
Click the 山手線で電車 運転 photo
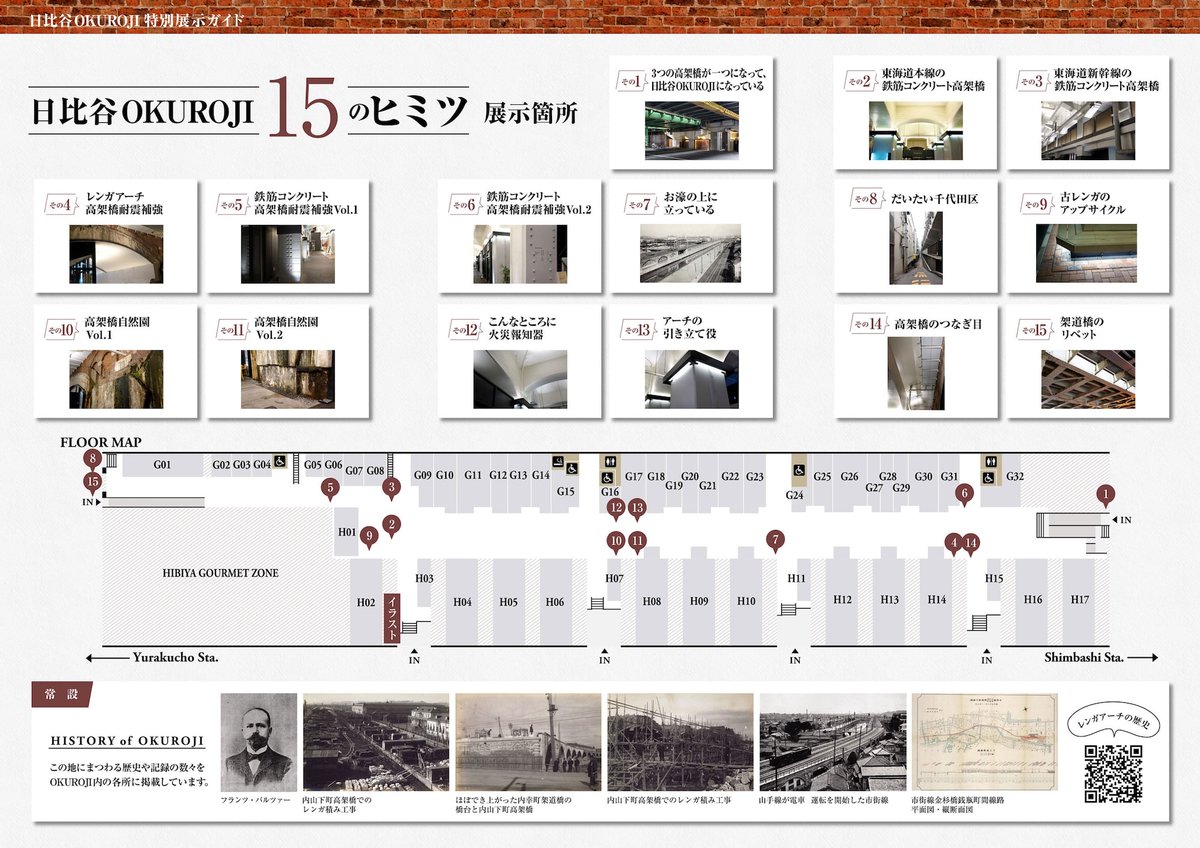(833, 743)
